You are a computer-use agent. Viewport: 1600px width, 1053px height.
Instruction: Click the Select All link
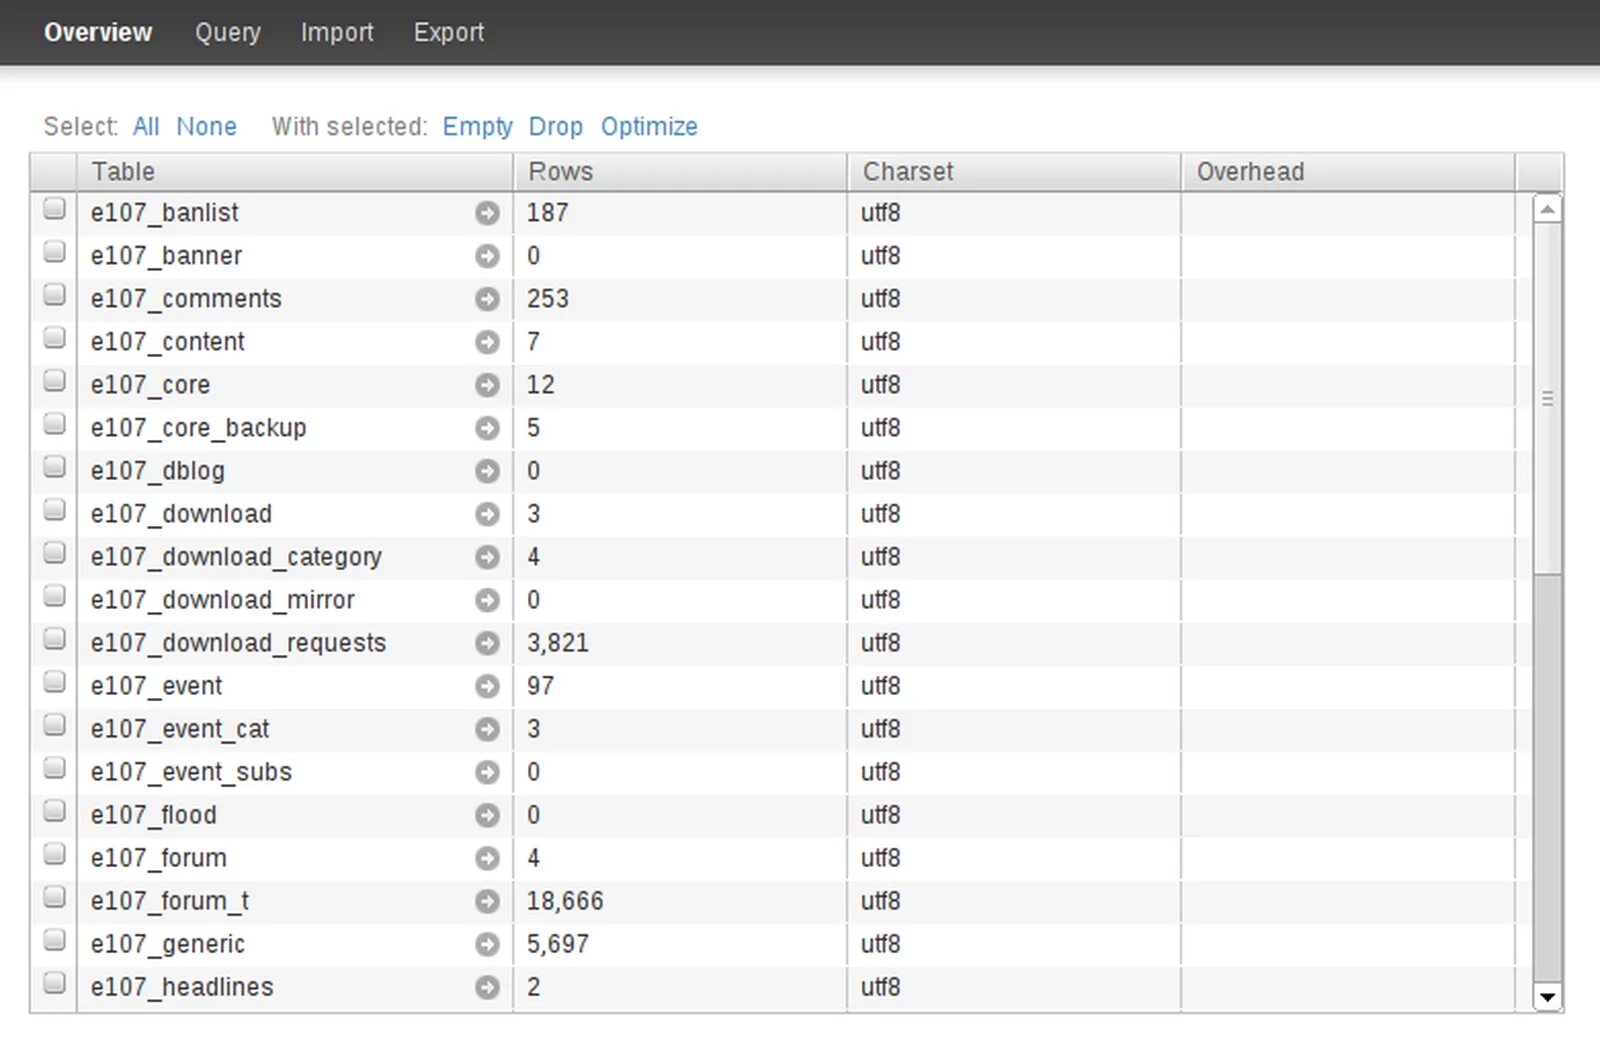point(146,127)
